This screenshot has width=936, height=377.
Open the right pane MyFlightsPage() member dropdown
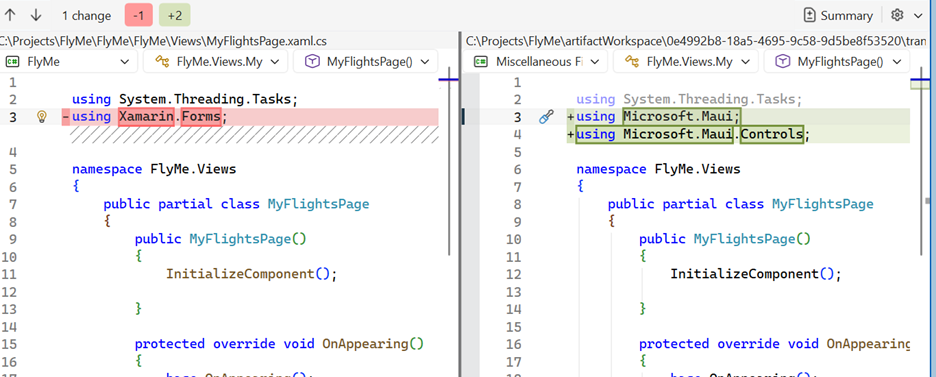click(x=836, y=61)
